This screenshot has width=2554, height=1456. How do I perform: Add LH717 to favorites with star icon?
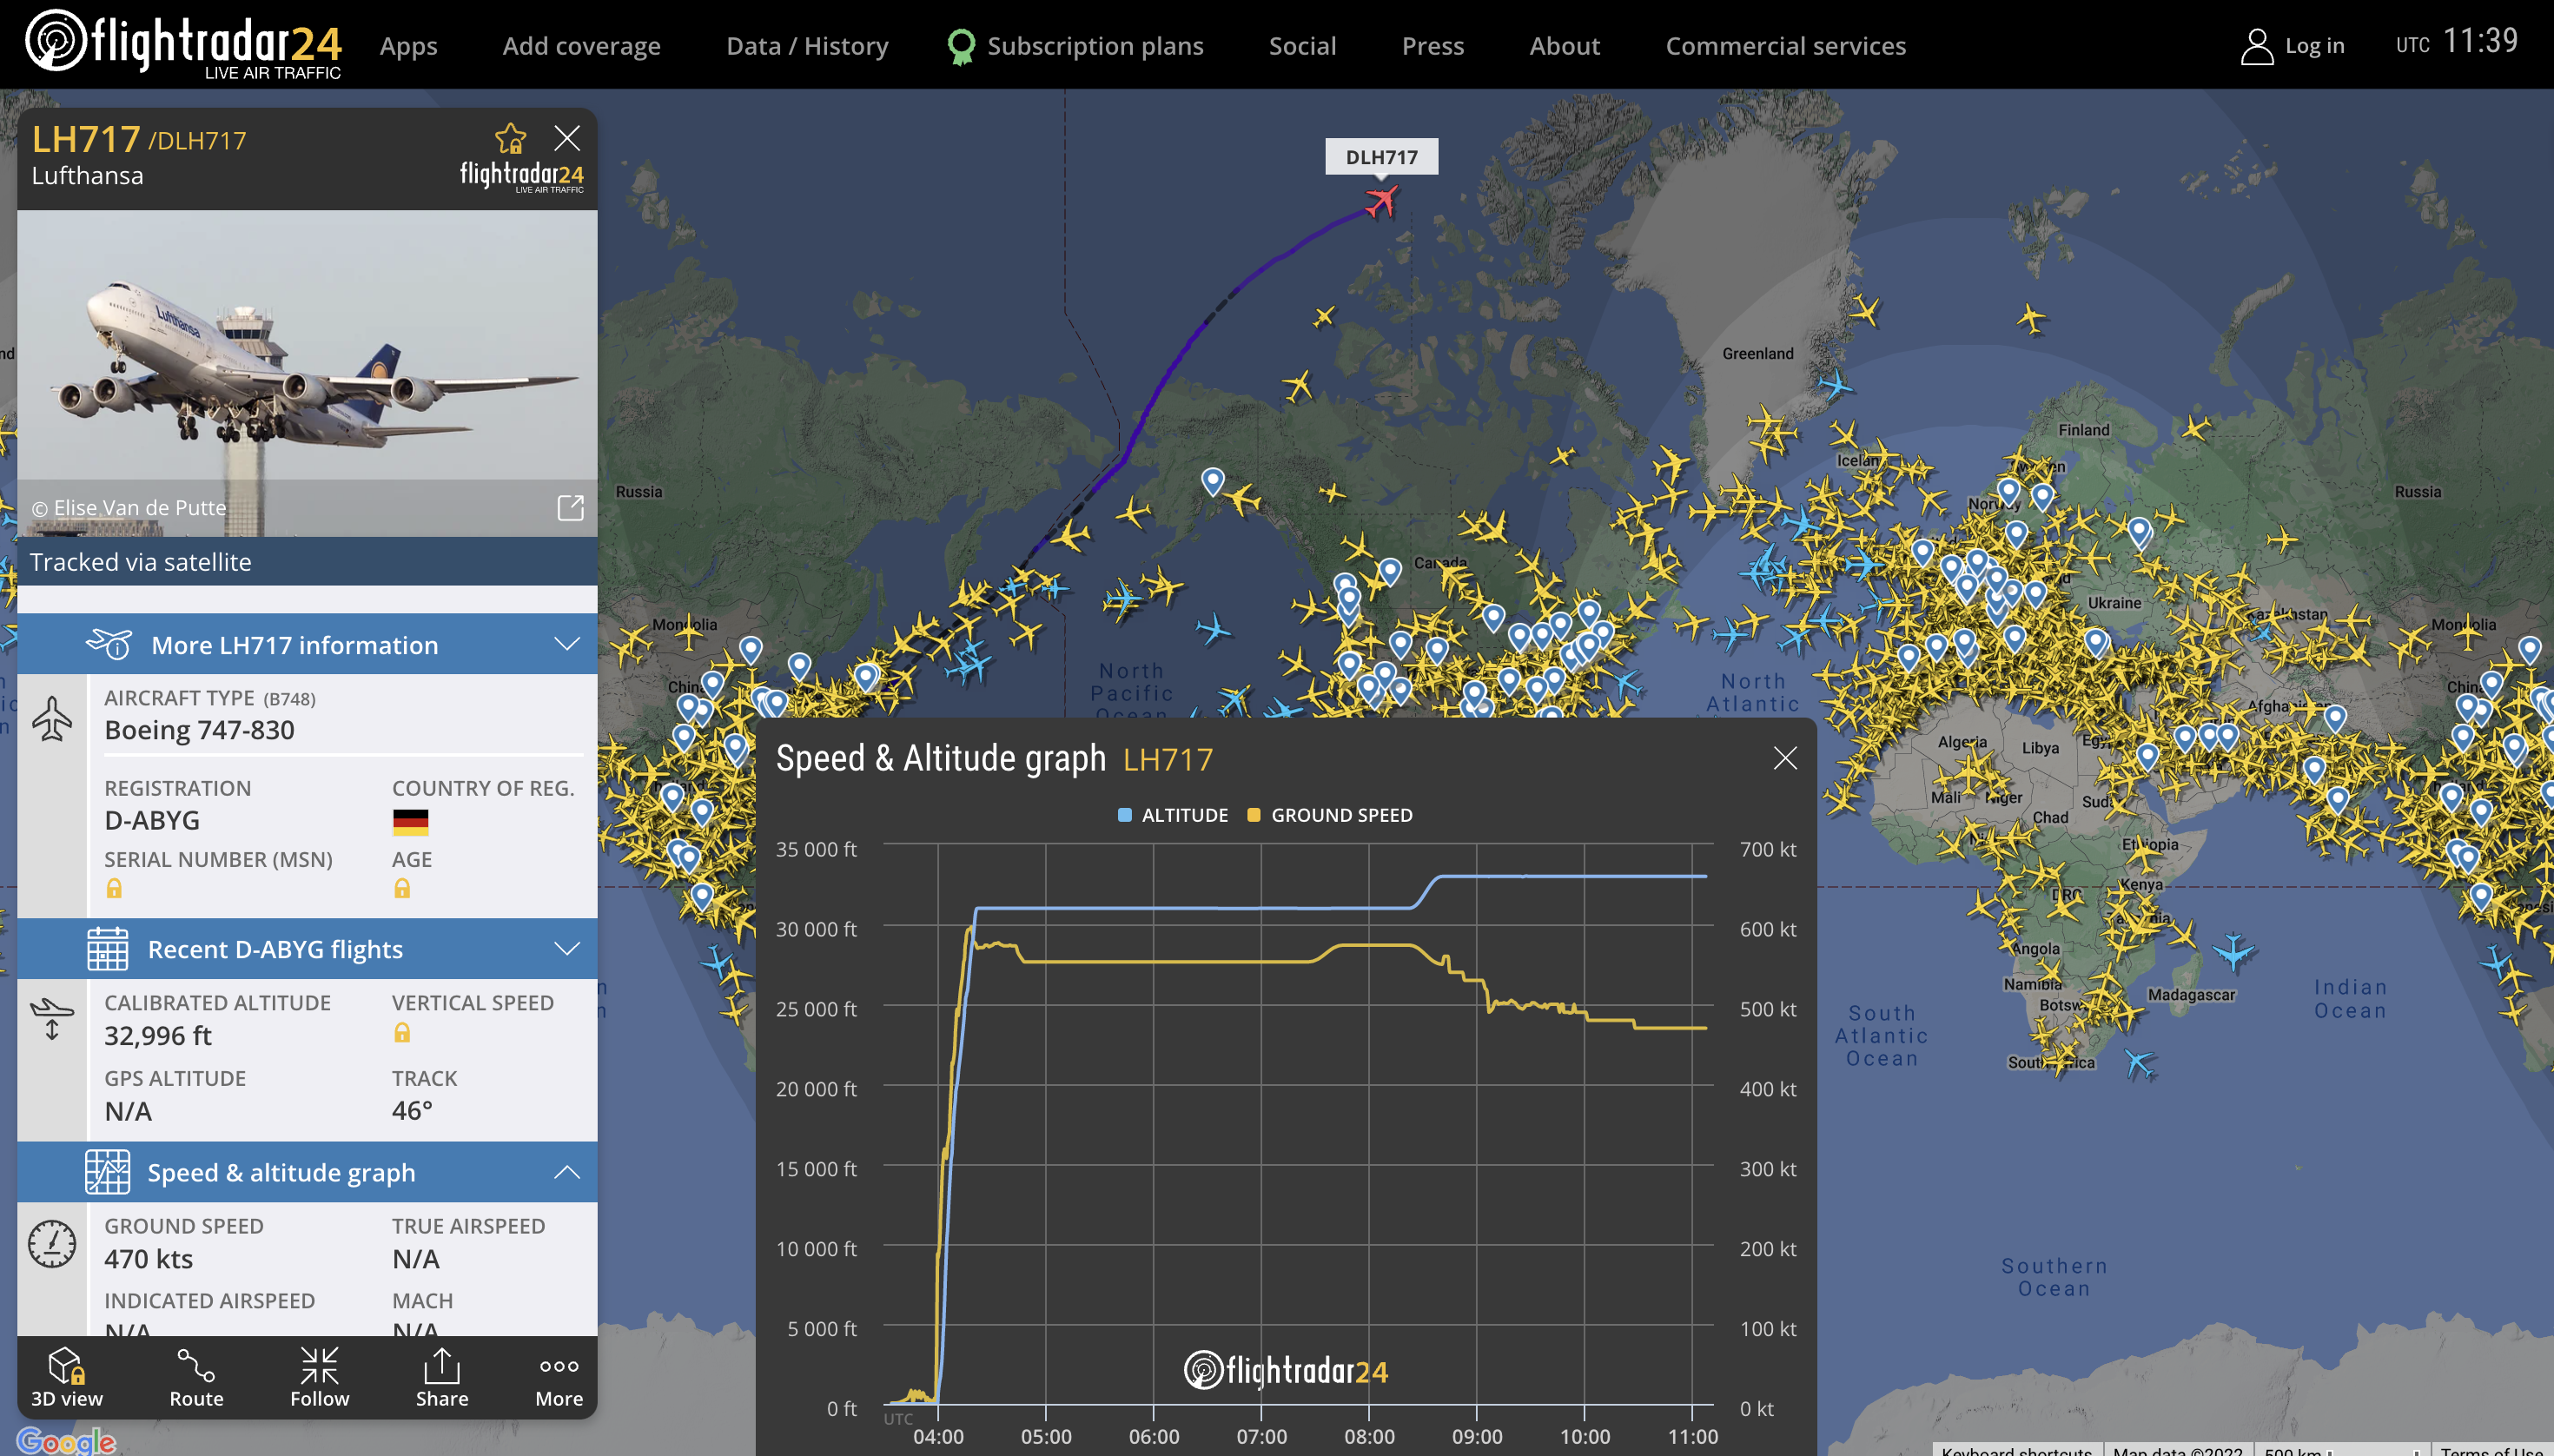[x=510, y=138]
